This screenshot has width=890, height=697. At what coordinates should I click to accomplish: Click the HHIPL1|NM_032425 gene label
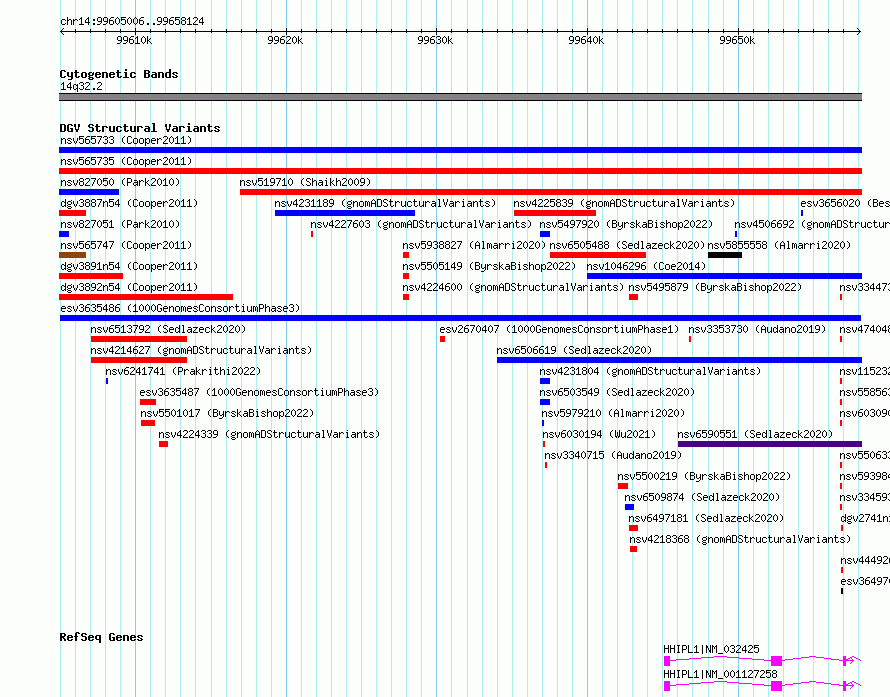tap(711, 649)
